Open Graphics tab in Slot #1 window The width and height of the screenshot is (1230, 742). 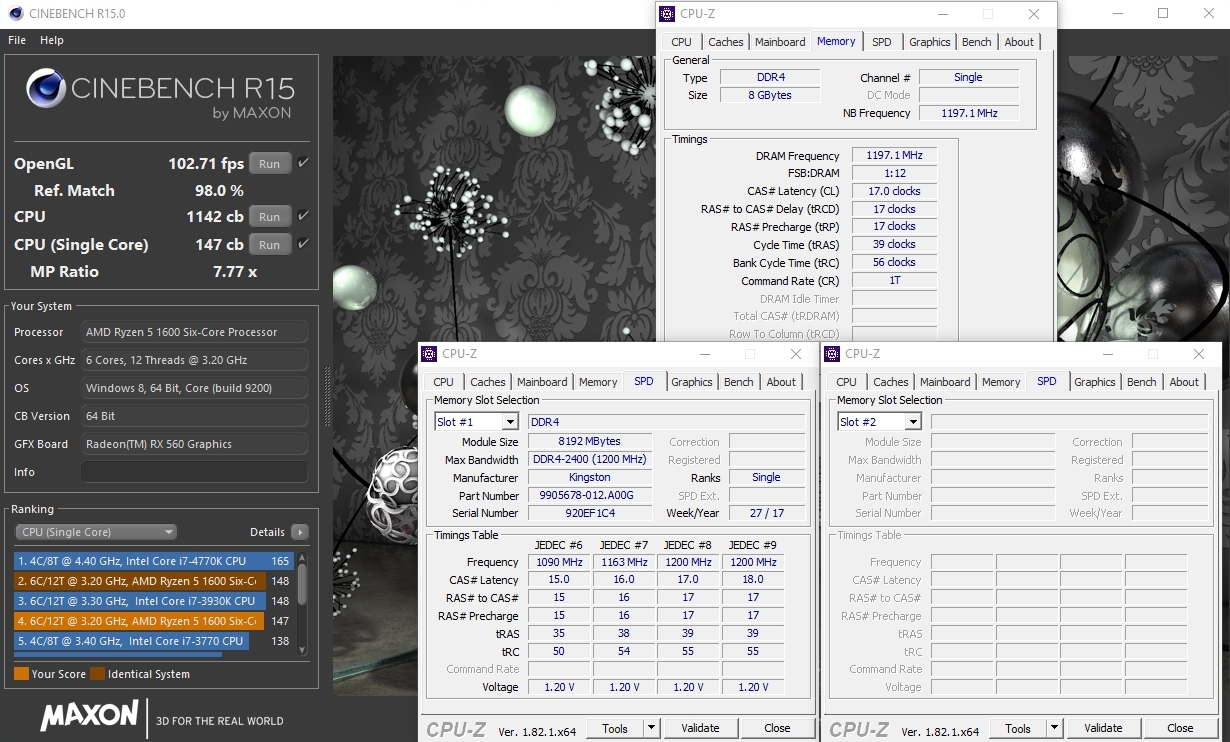(692, 382)
